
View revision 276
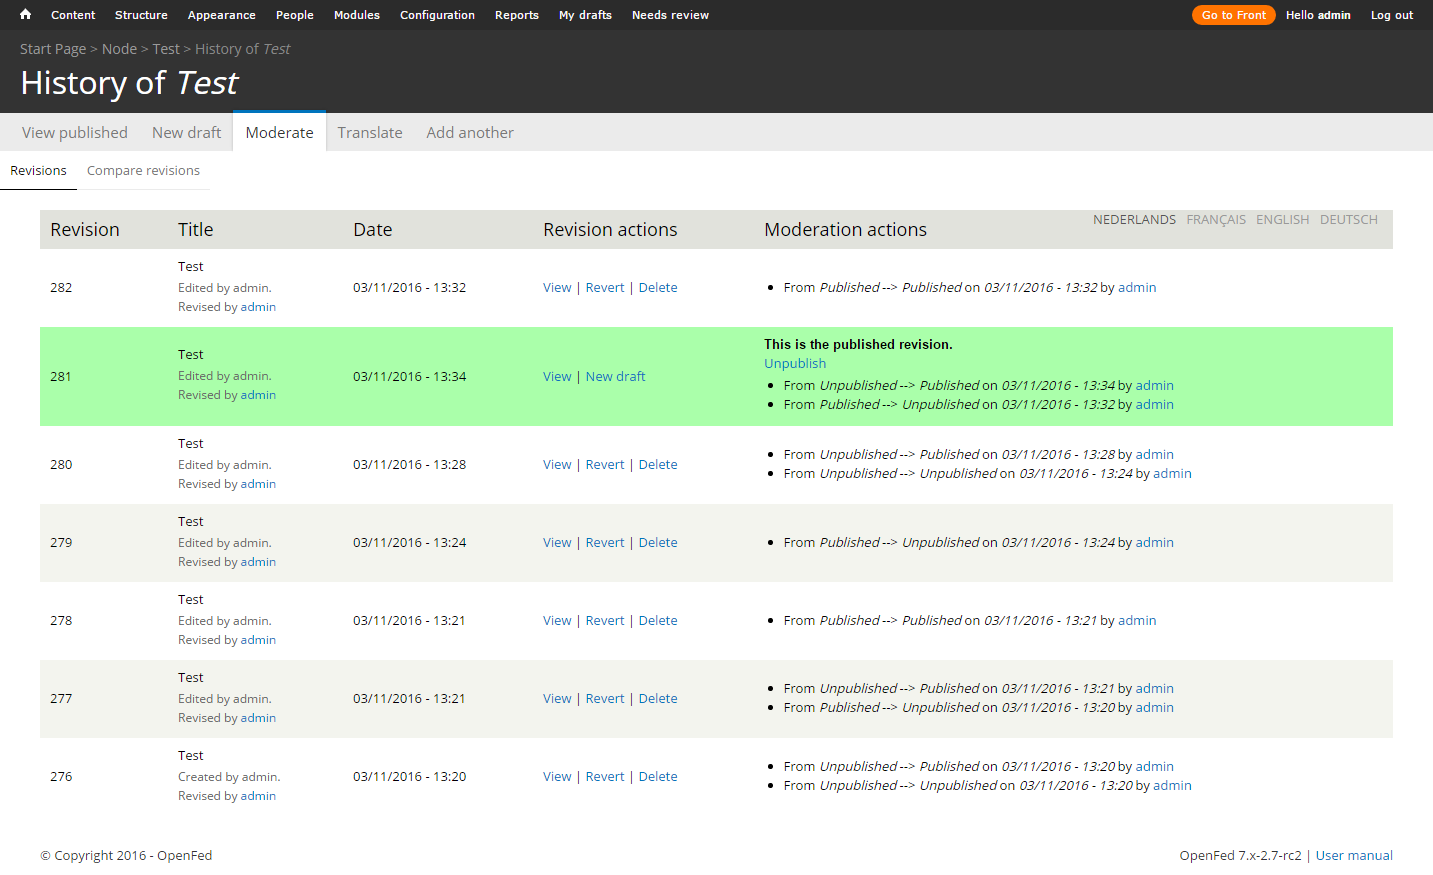tap(557, 777)
